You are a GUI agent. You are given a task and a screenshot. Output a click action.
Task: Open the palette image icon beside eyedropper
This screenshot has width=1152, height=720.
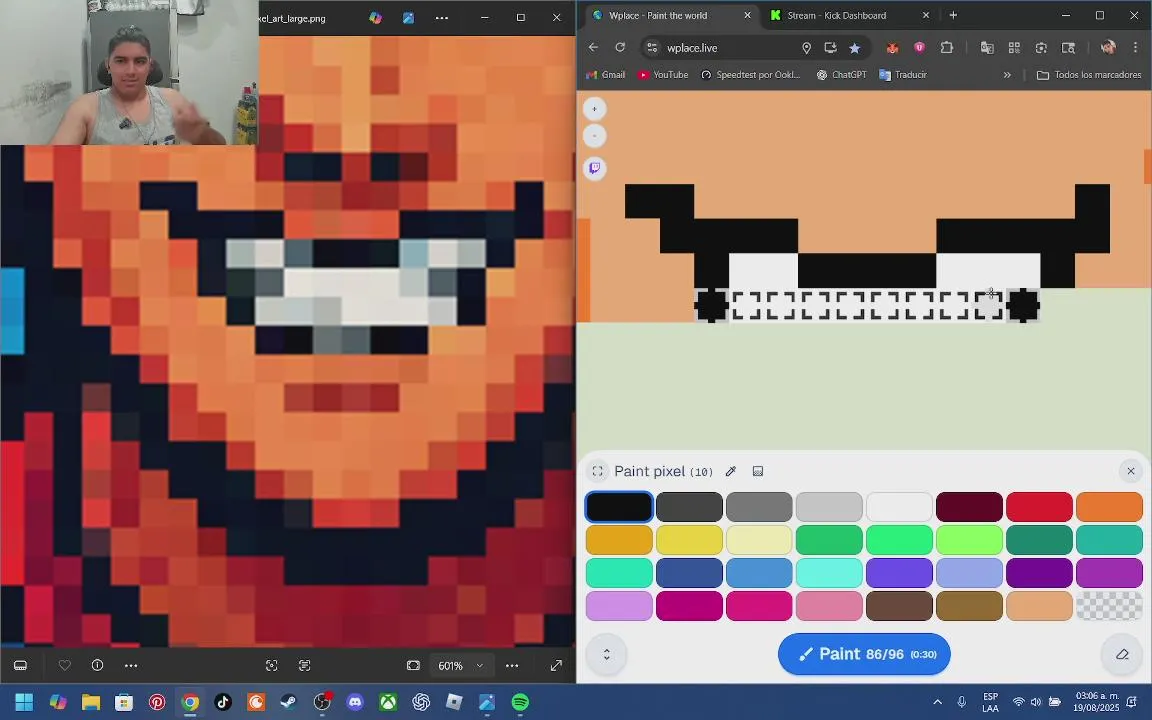coord(757,472)
